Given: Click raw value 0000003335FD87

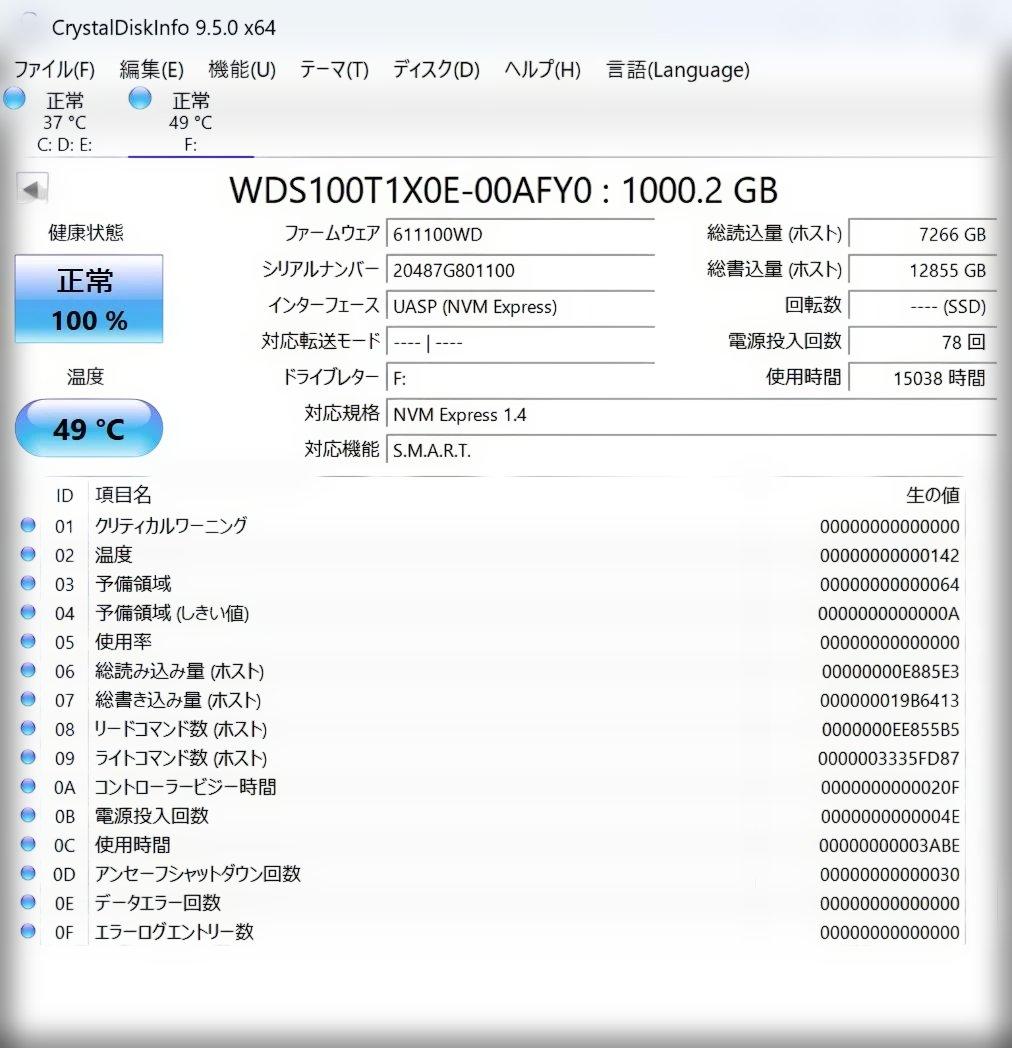Looking at the screenshot, I should [x=889, y=759].
